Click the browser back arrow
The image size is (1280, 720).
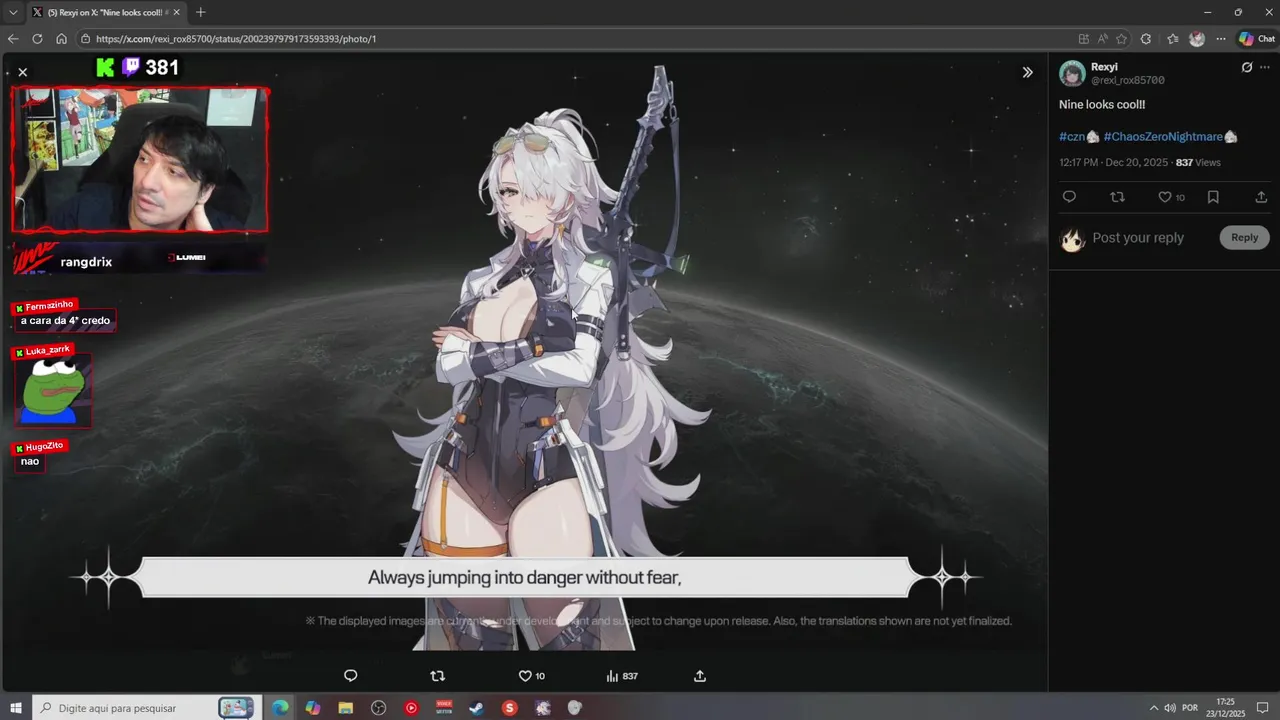(13, 39)
